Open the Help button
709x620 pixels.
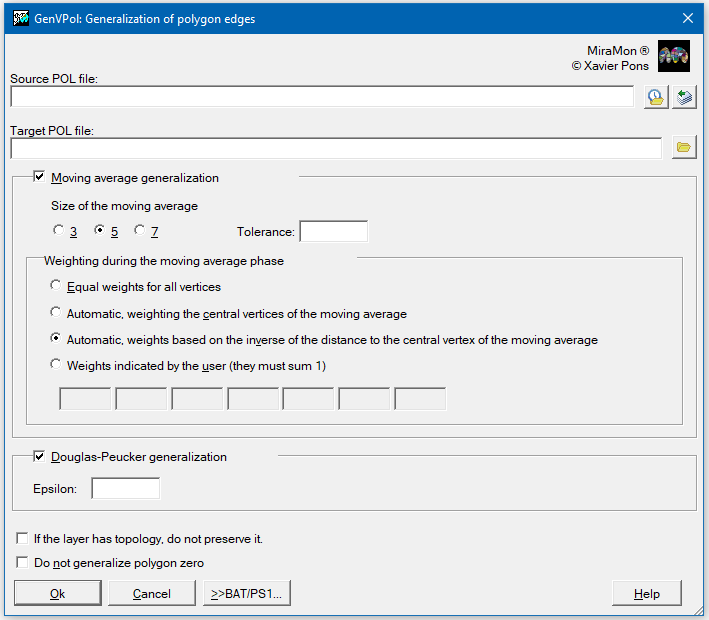(x=647, y=593)
